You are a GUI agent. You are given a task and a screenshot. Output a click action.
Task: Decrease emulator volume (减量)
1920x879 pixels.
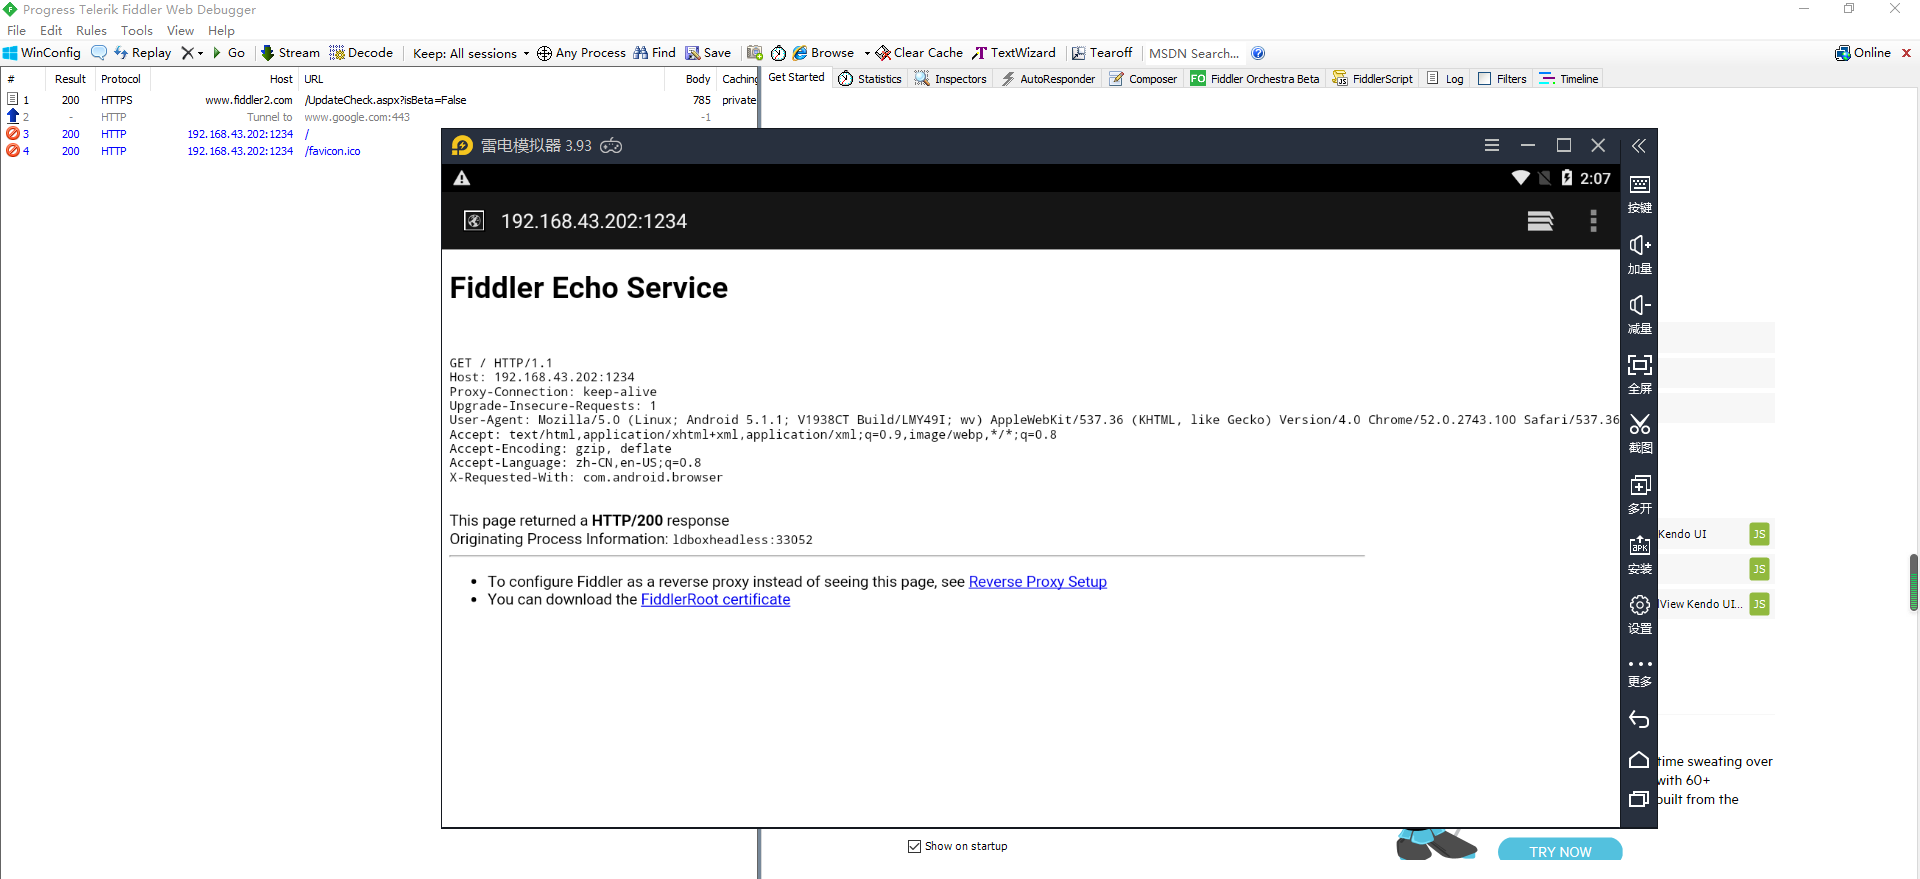click(1640, 314)
